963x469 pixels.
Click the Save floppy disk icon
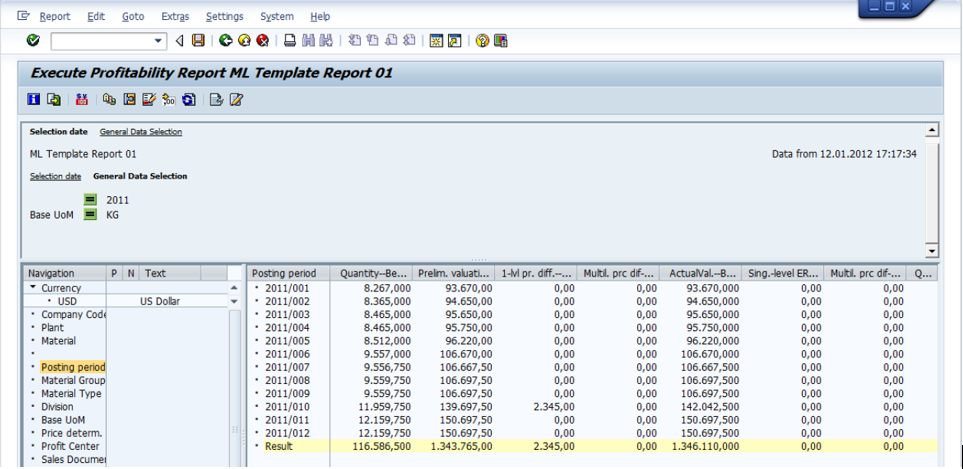pos(198,41)
